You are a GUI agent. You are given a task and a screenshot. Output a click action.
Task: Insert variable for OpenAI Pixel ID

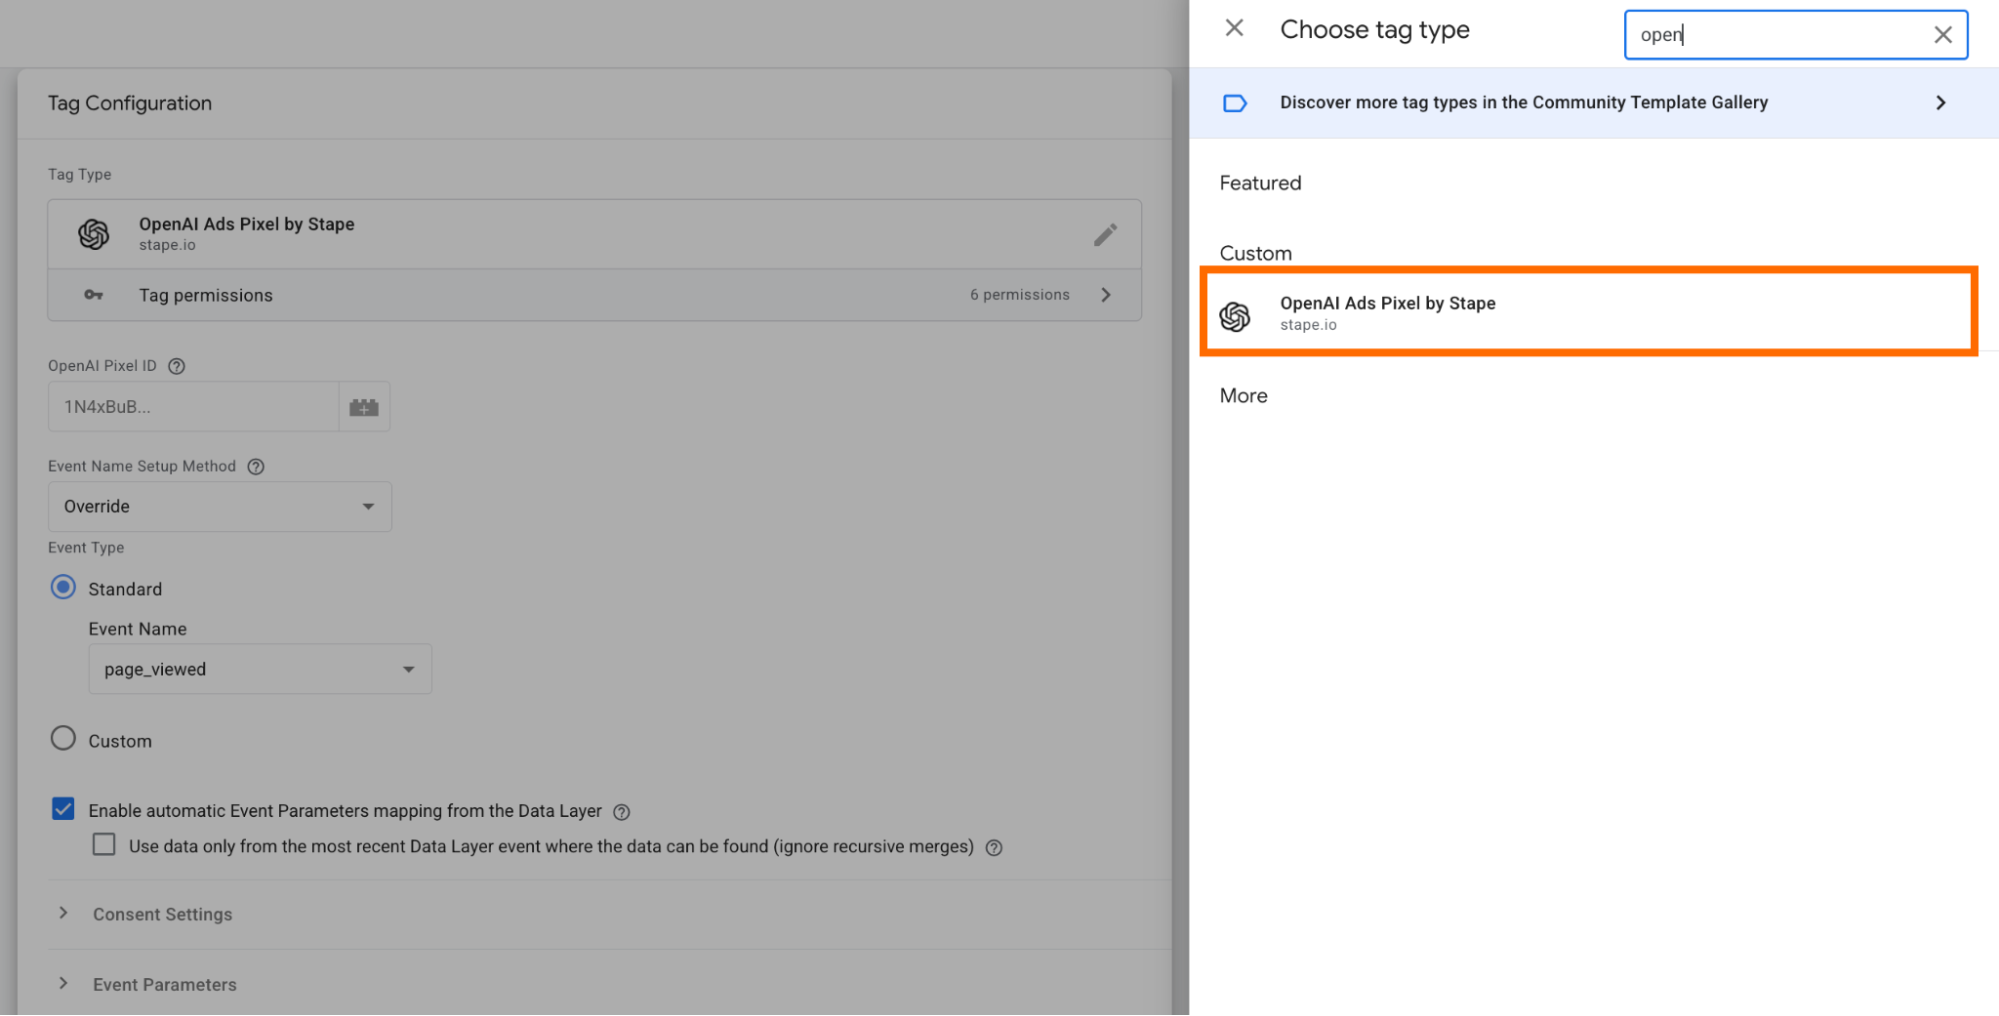click(x=364, y=407)
